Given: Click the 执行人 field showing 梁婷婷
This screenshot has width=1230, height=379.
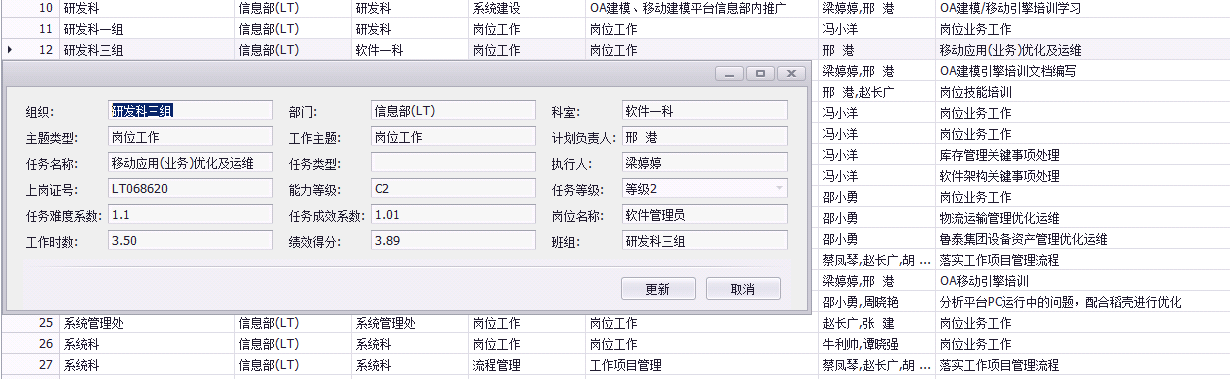Looking at the screenshot, I should 705,162.
